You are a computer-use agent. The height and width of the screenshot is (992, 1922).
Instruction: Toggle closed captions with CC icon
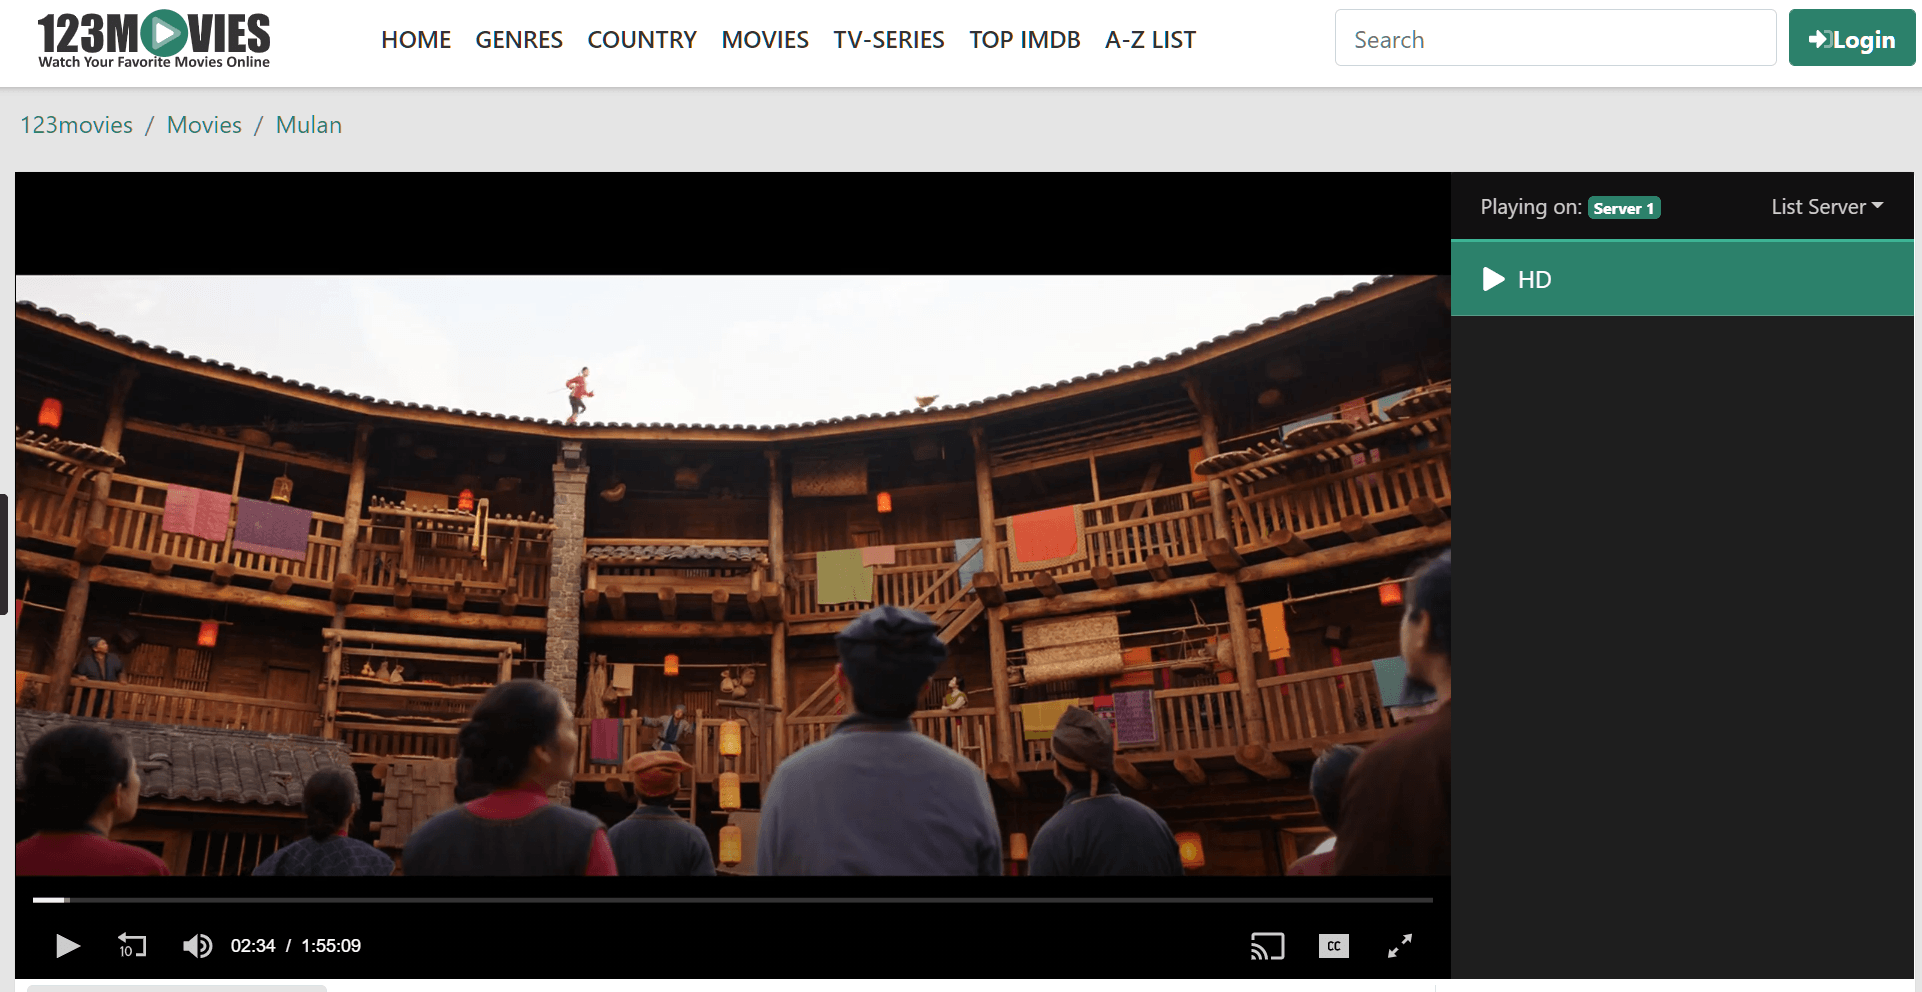pos(1334,946)
